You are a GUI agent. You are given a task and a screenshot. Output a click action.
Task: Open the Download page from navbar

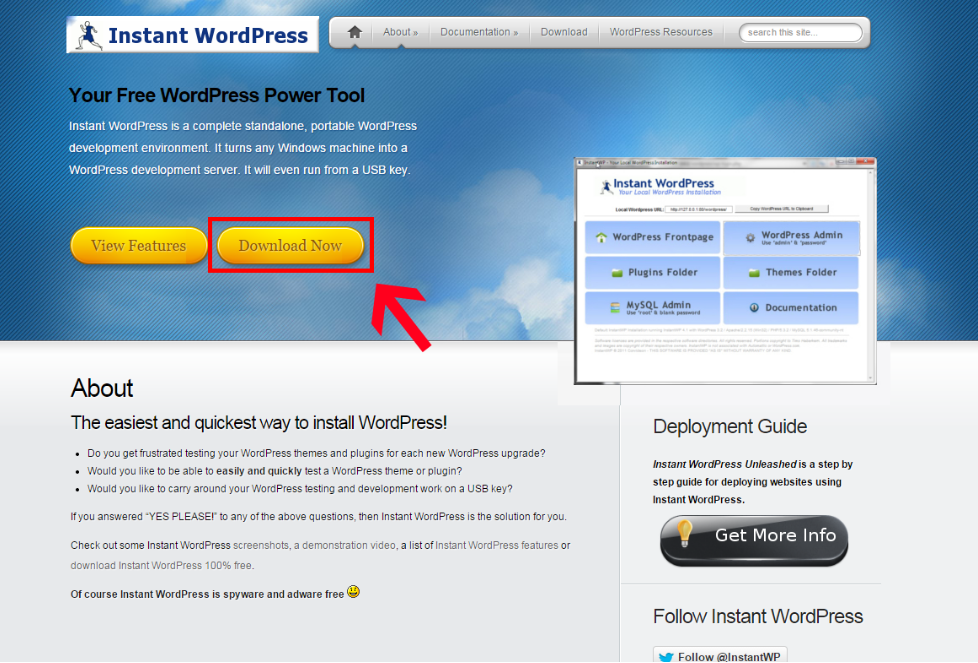564,32
